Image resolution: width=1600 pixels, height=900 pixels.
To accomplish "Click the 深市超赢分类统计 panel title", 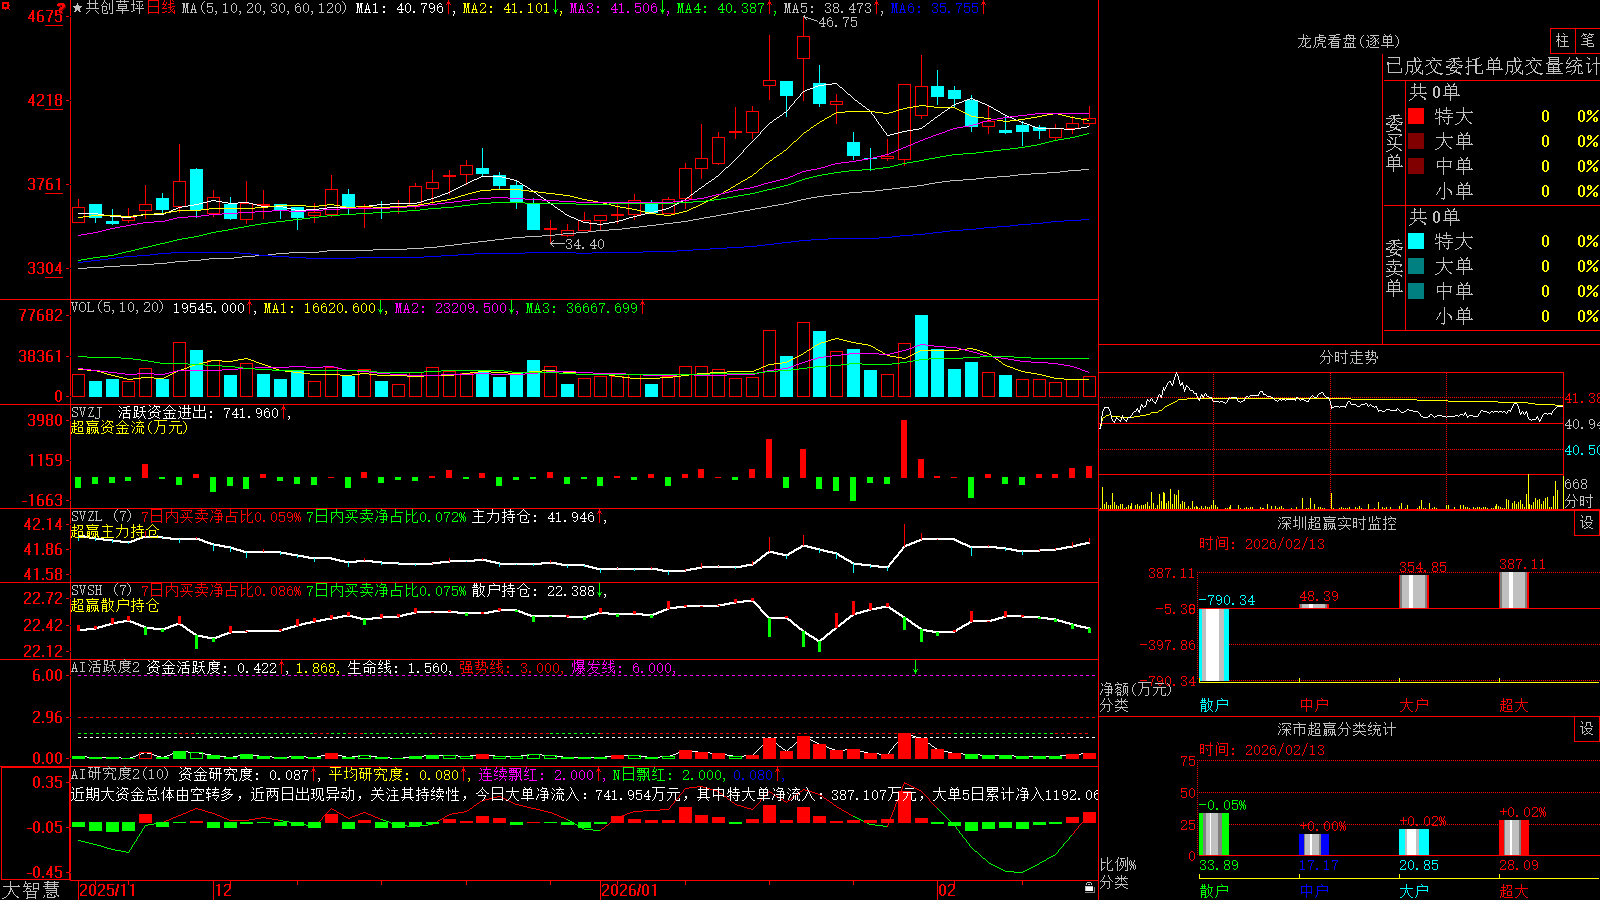I will (1336, 729).
